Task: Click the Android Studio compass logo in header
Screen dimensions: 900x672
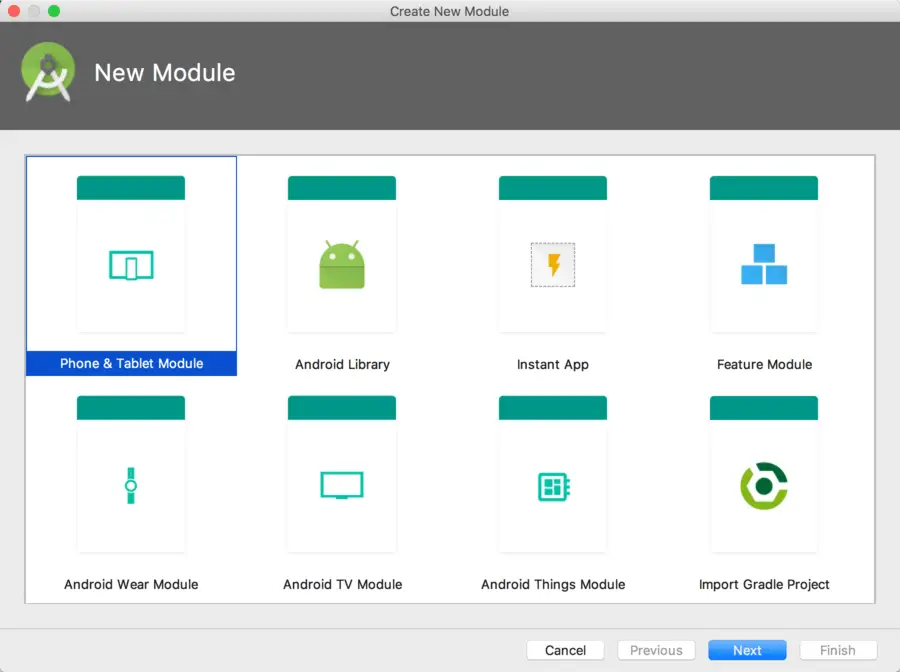Action: click(49, 71)
